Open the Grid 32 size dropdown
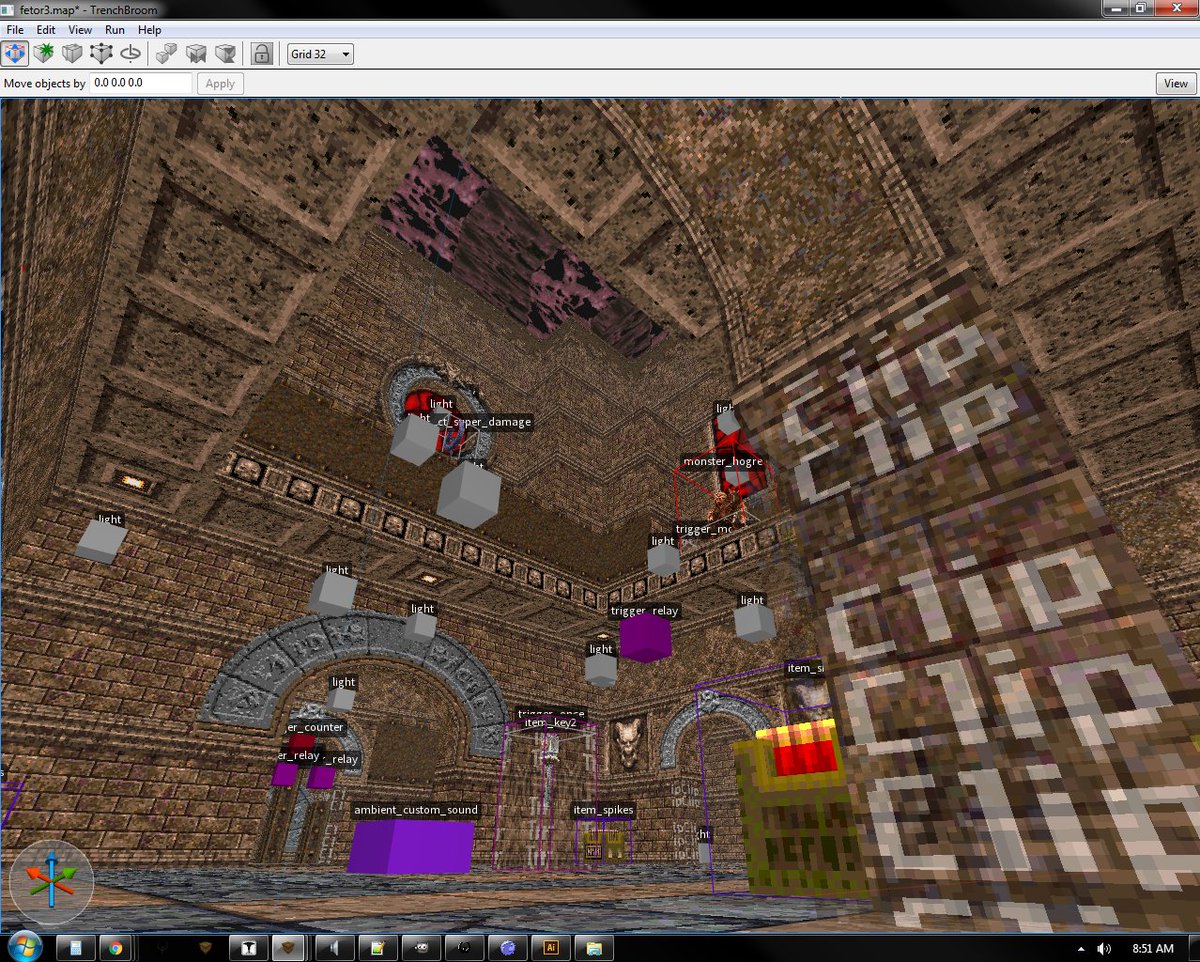 click(x=320, y=54)
